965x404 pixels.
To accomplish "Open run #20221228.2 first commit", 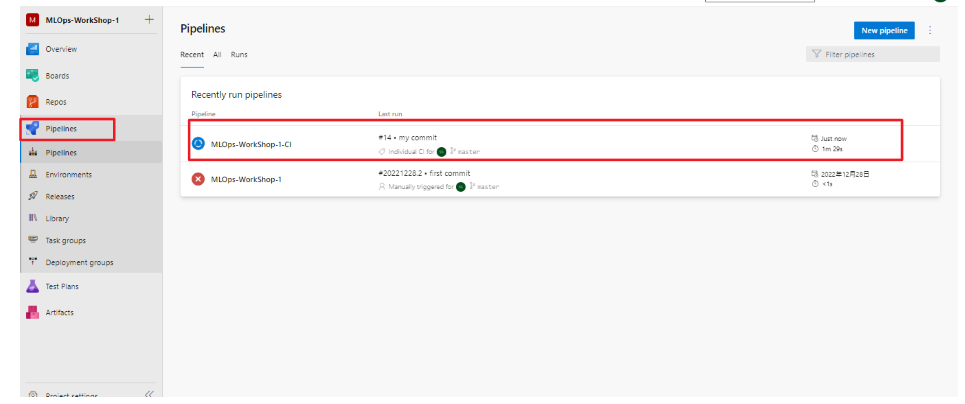I will 424,173.
